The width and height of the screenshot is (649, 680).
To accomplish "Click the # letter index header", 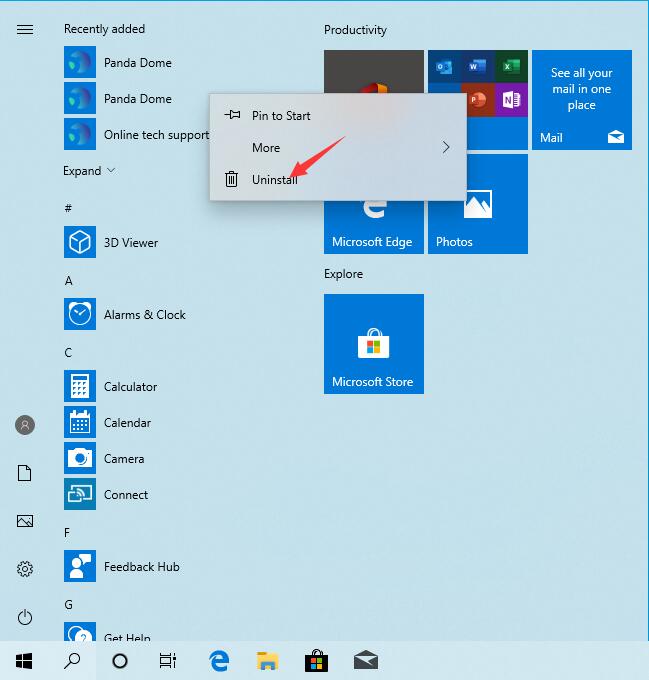I will tap(68, 208).
